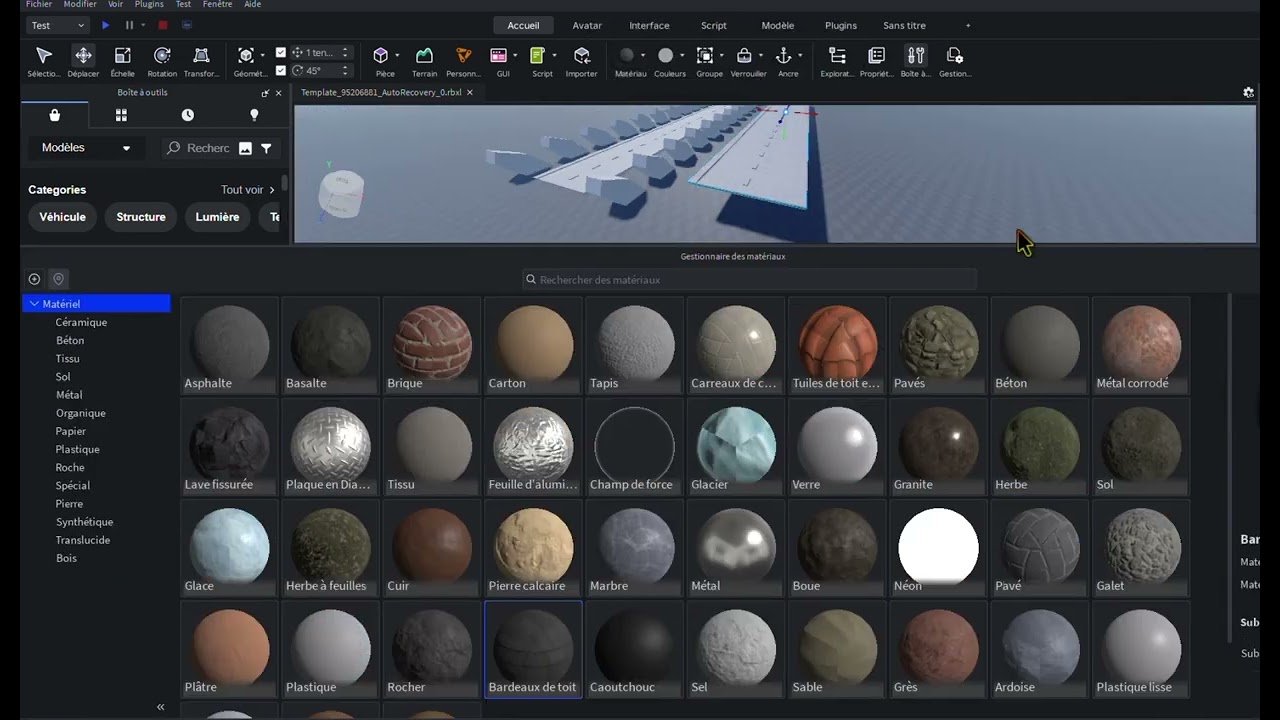Click the Couleurs toolbar icon

coord(665,56)
